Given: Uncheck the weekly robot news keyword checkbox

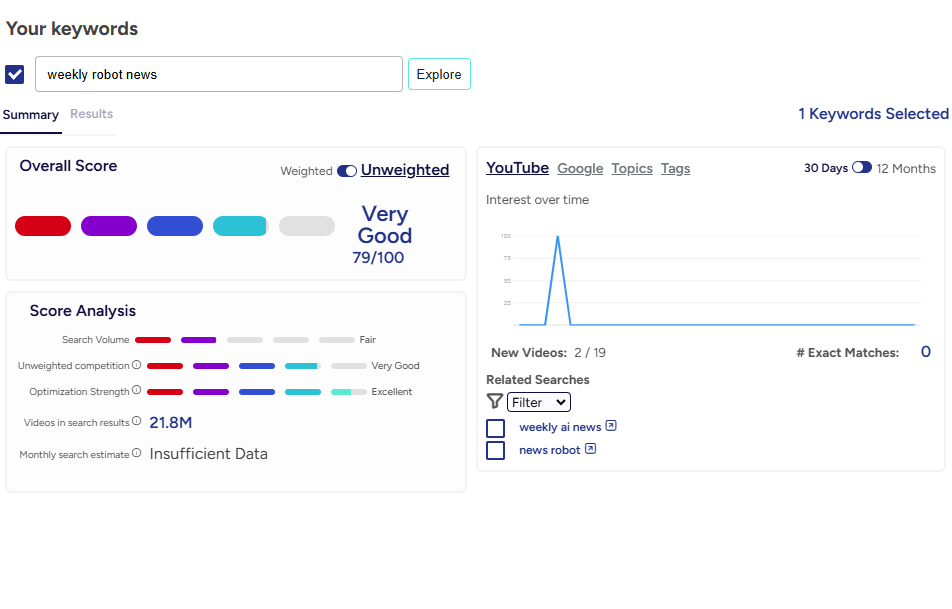Looking at the screenshot, I should coord(15,75).
